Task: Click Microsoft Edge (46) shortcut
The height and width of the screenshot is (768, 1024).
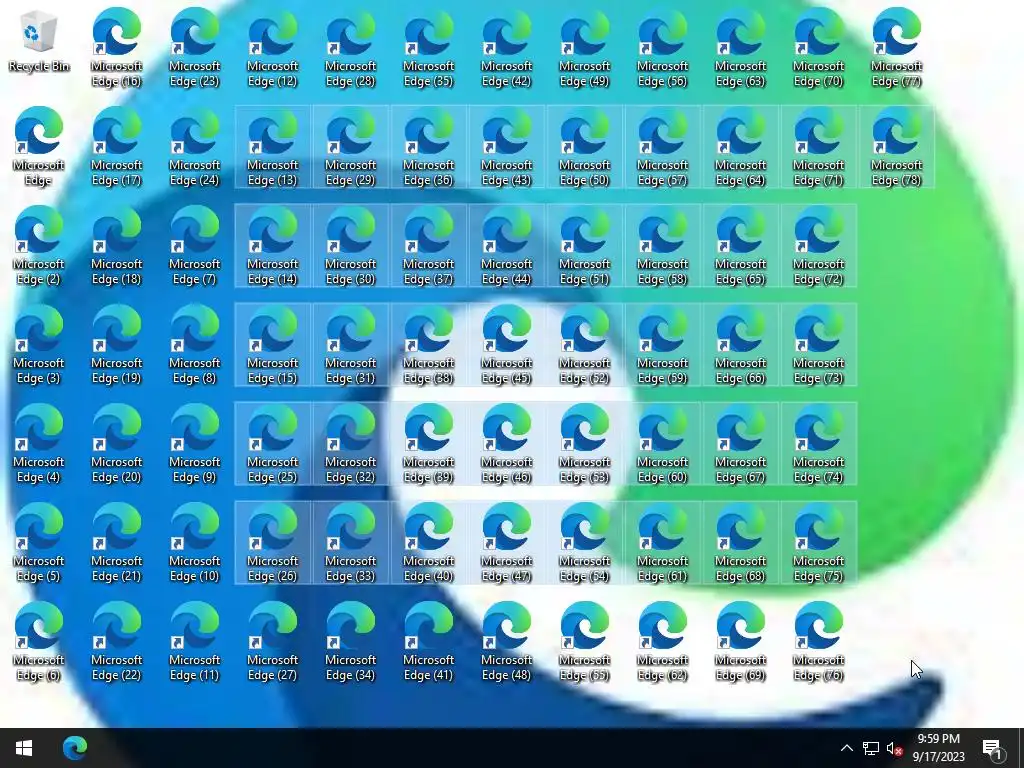Action: [x=507, y=444]
